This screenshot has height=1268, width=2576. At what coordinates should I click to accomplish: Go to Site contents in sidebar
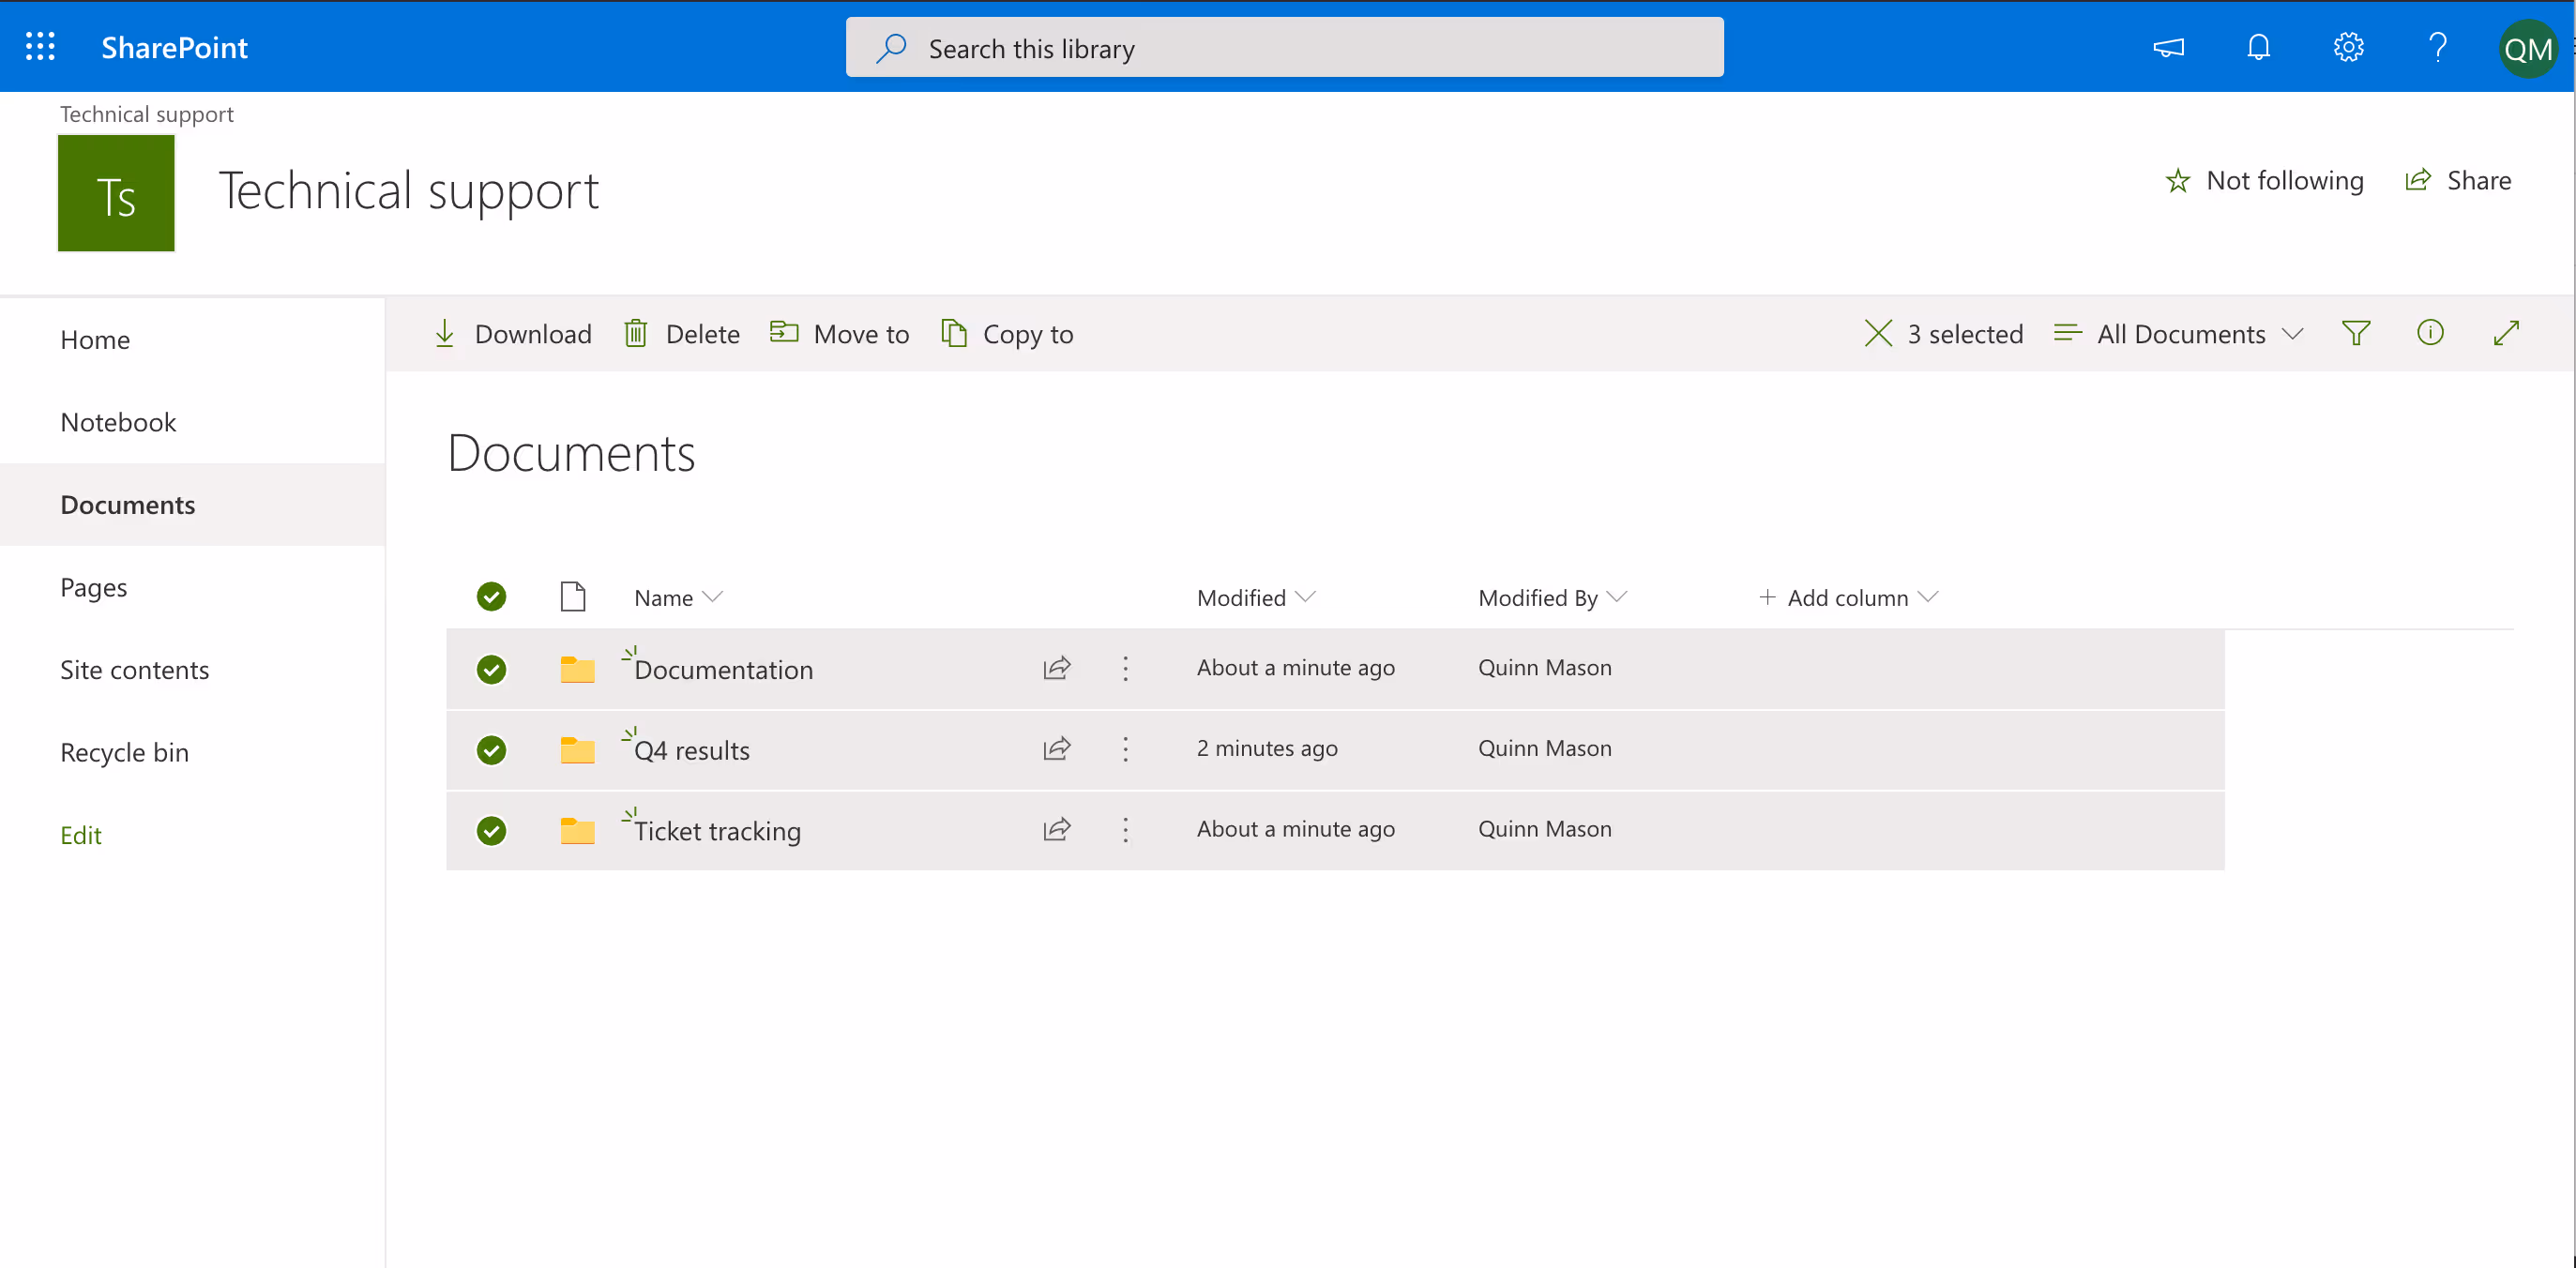[x=134, y=670]
